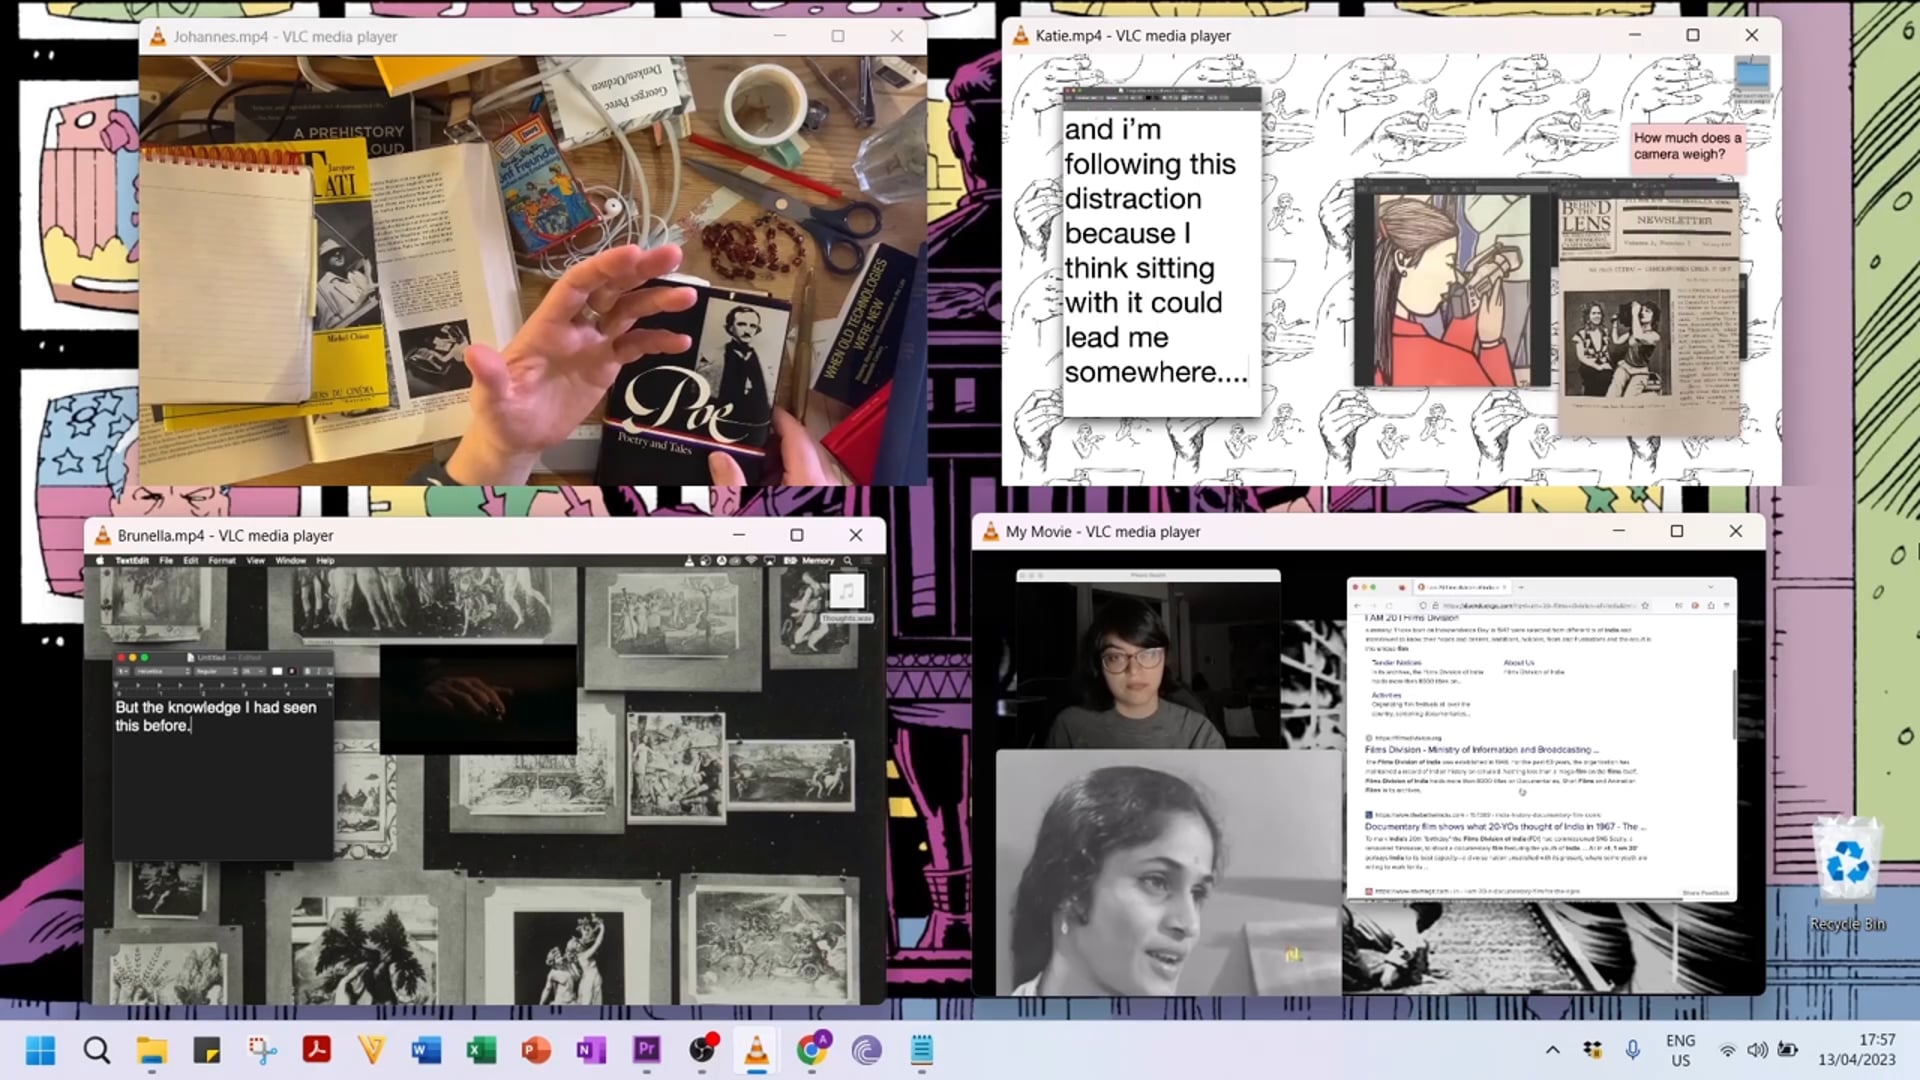Open Microsoft Word from the taskbar
This screenshot has height=1080, width=1920.
point(426,1050)
